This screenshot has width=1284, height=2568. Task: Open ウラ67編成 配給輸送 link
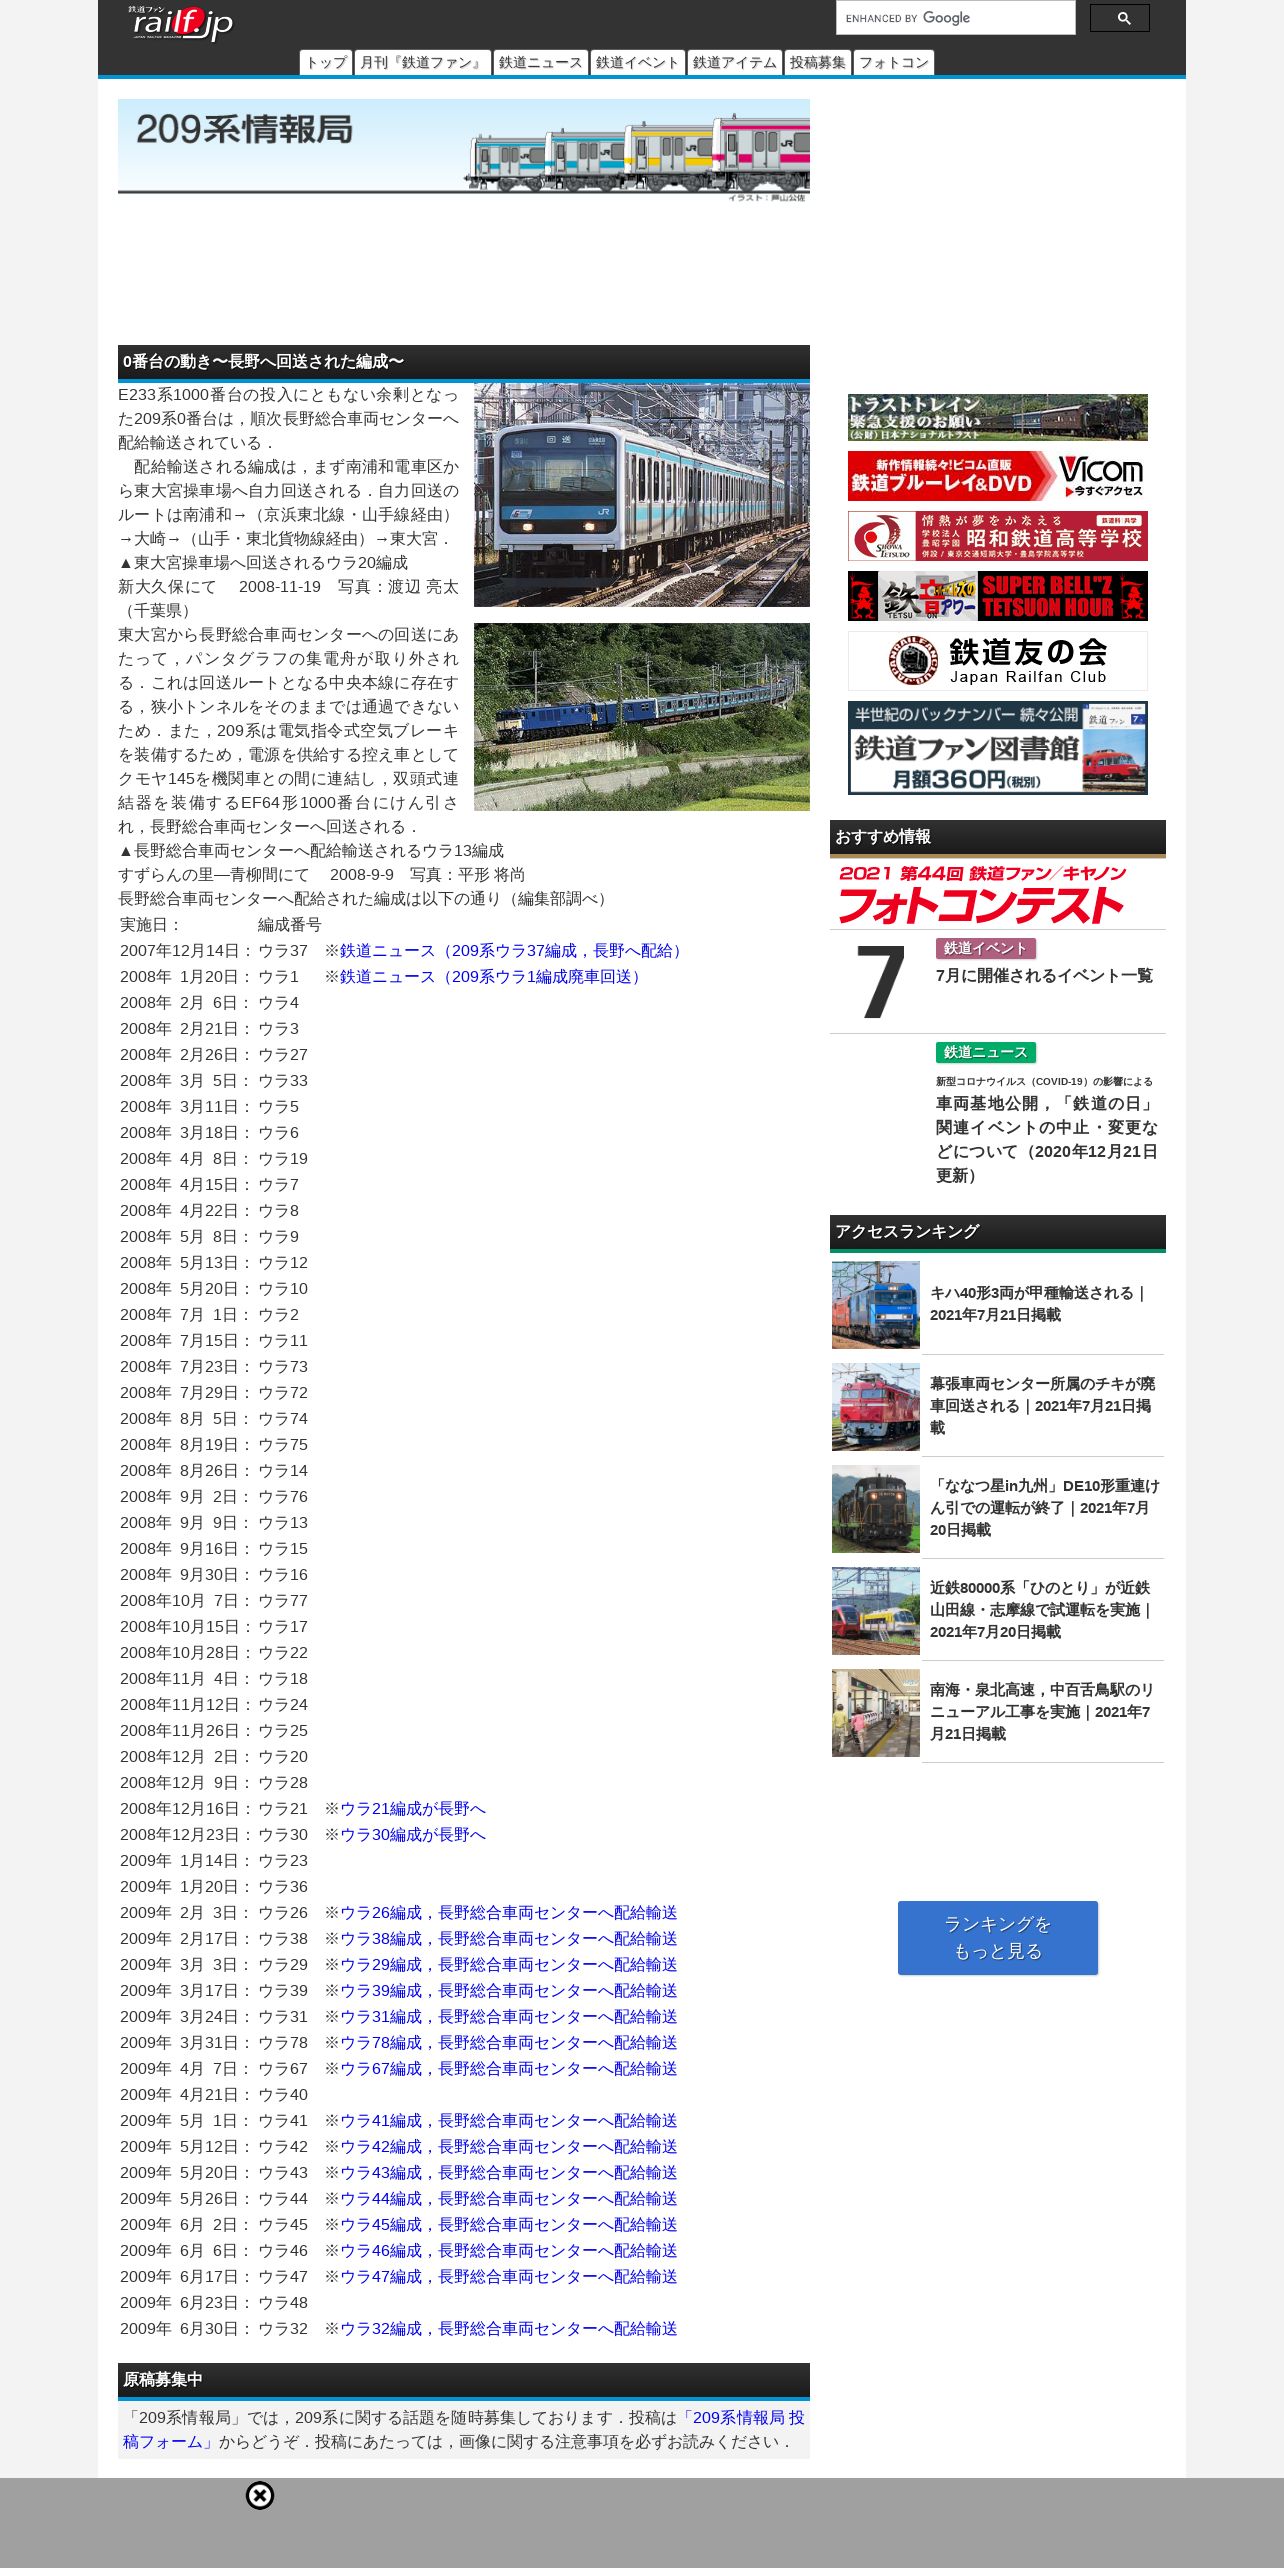(509, 2069)
